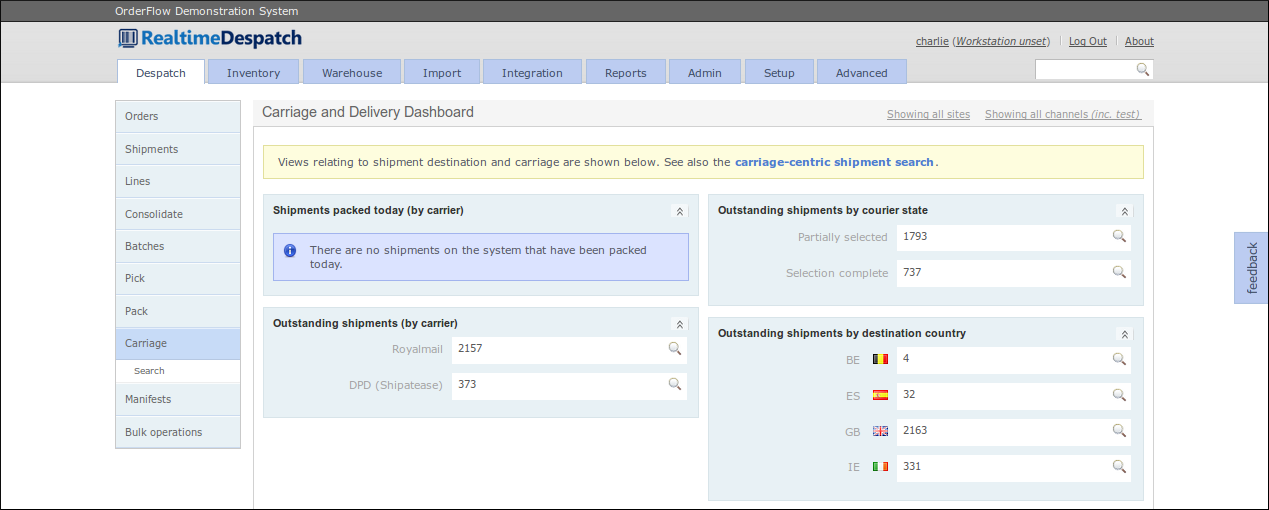1269x510 pixels.
Task: Open the Inventory tab
Action: 253,72
